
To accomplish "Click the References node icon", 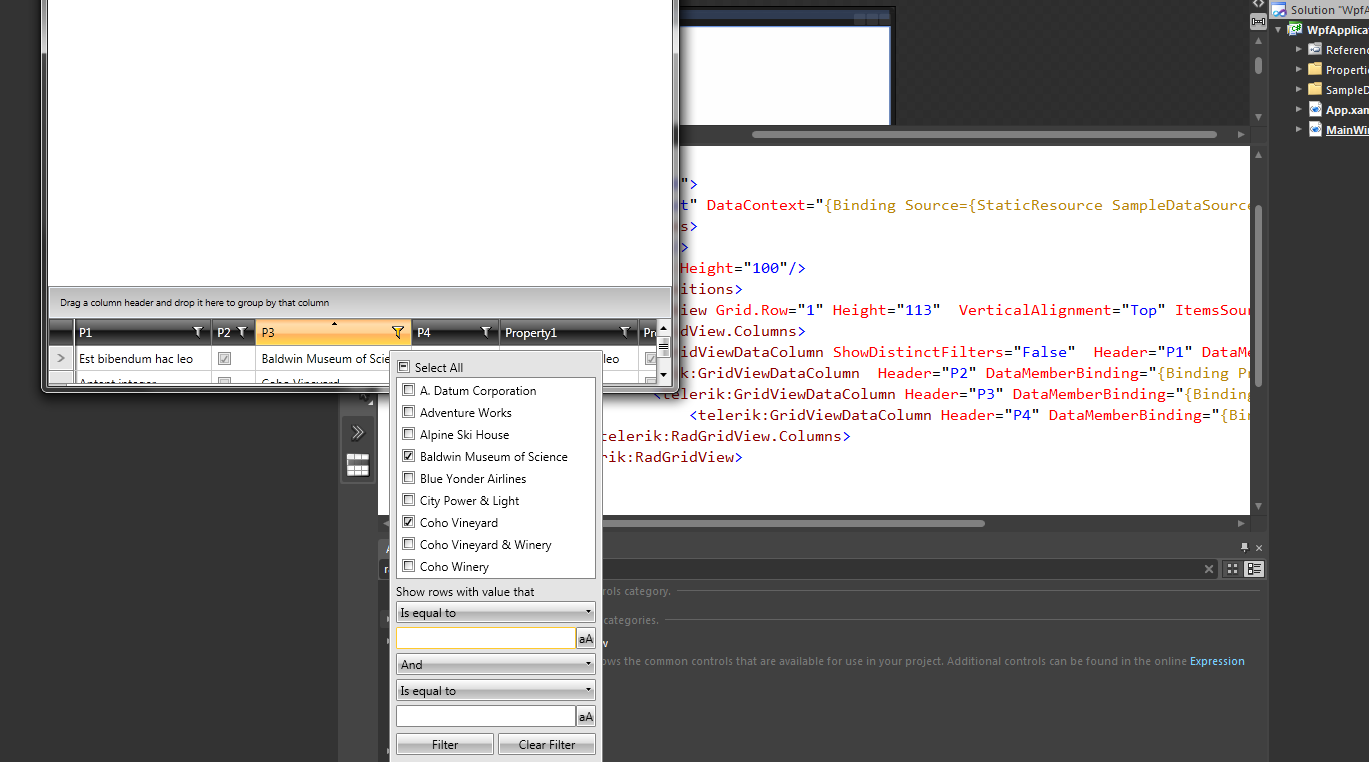I will 1315,50.
